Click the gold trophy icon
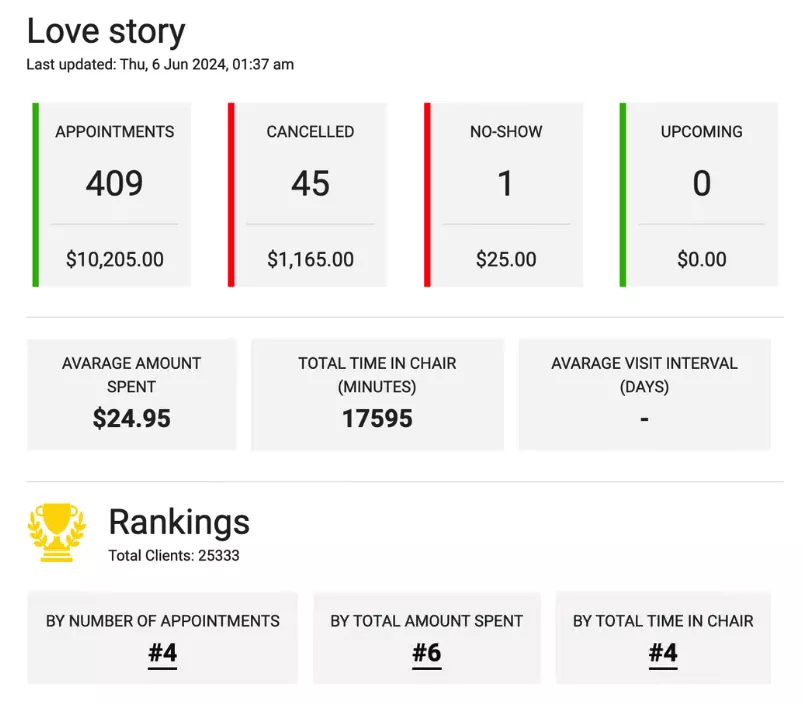The width and height of the screenshot is (803, 704). point(57,532)
